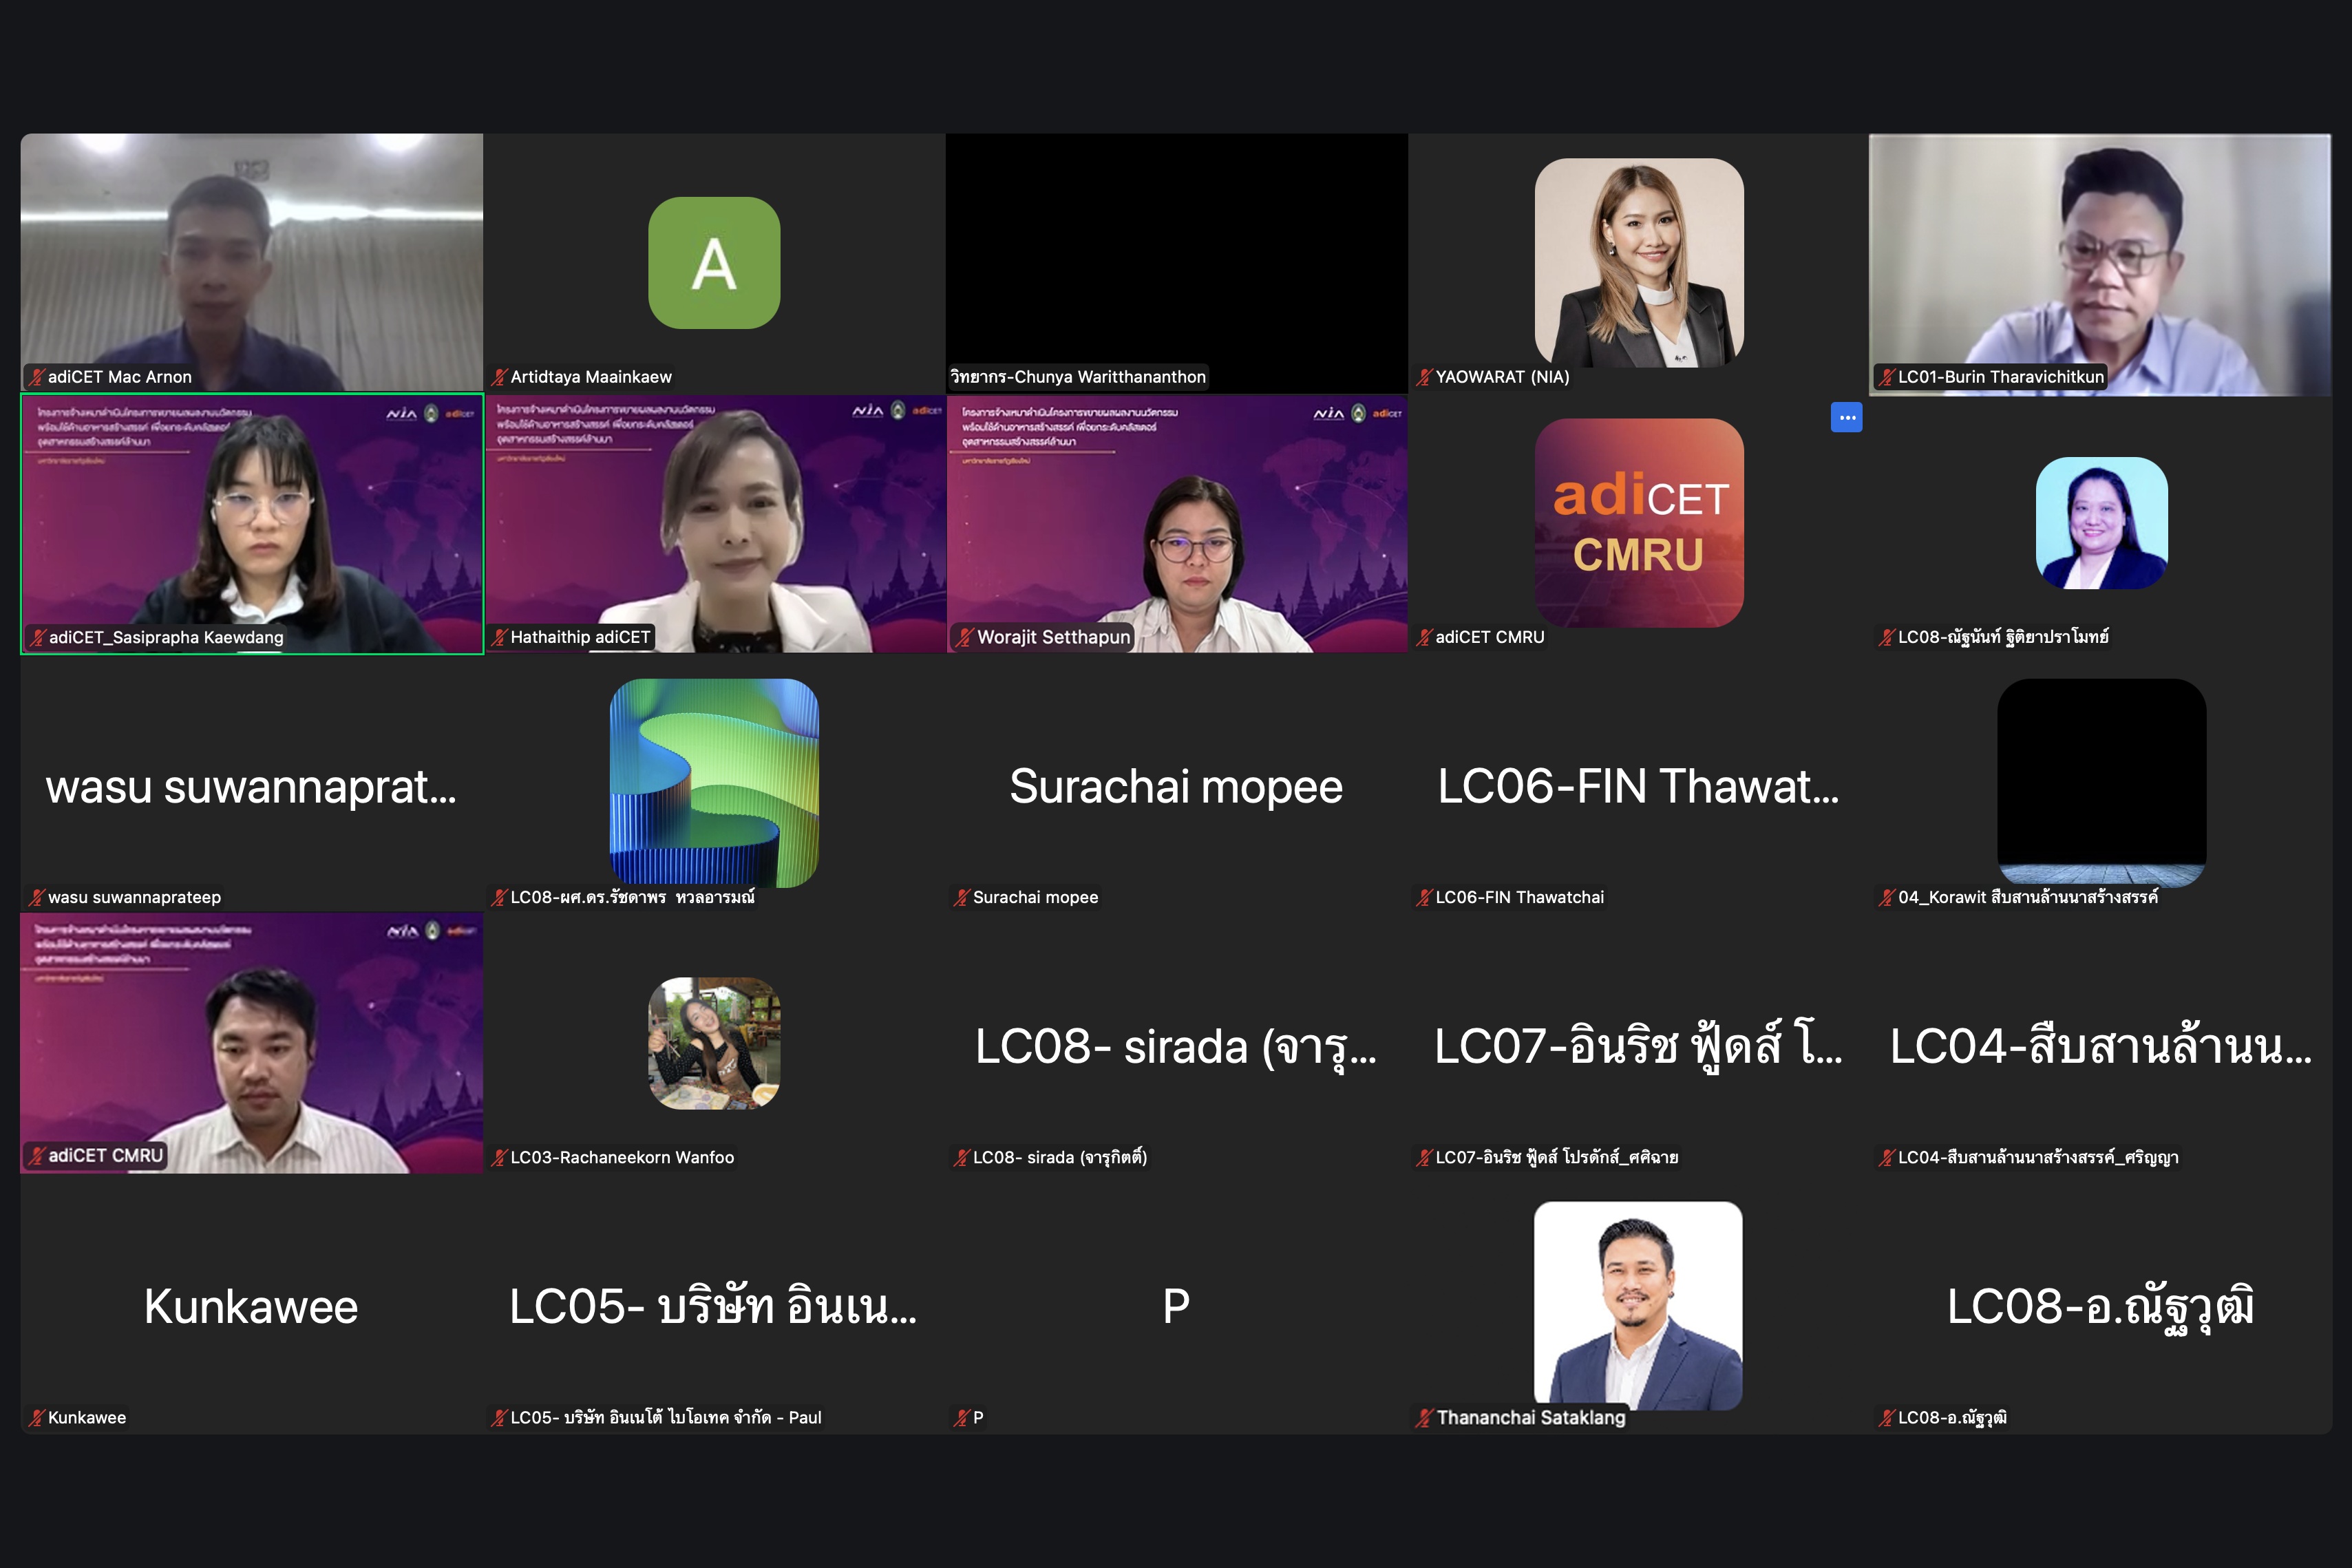
Task: Select YAOWARAT (NIA) profile photo
Action: tap(1639, 262)
